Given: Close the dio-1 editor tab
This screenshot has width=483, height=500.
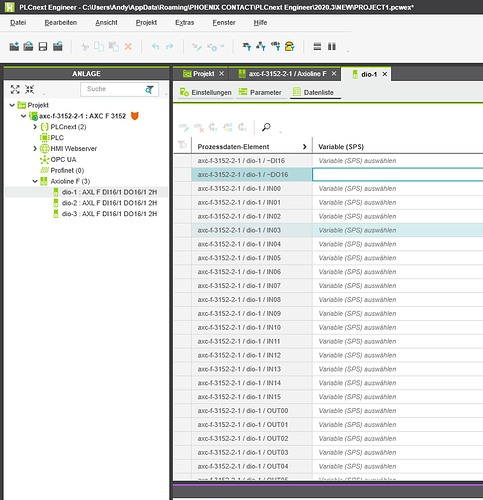Looking at the screenshot, I should pos(385,74).
